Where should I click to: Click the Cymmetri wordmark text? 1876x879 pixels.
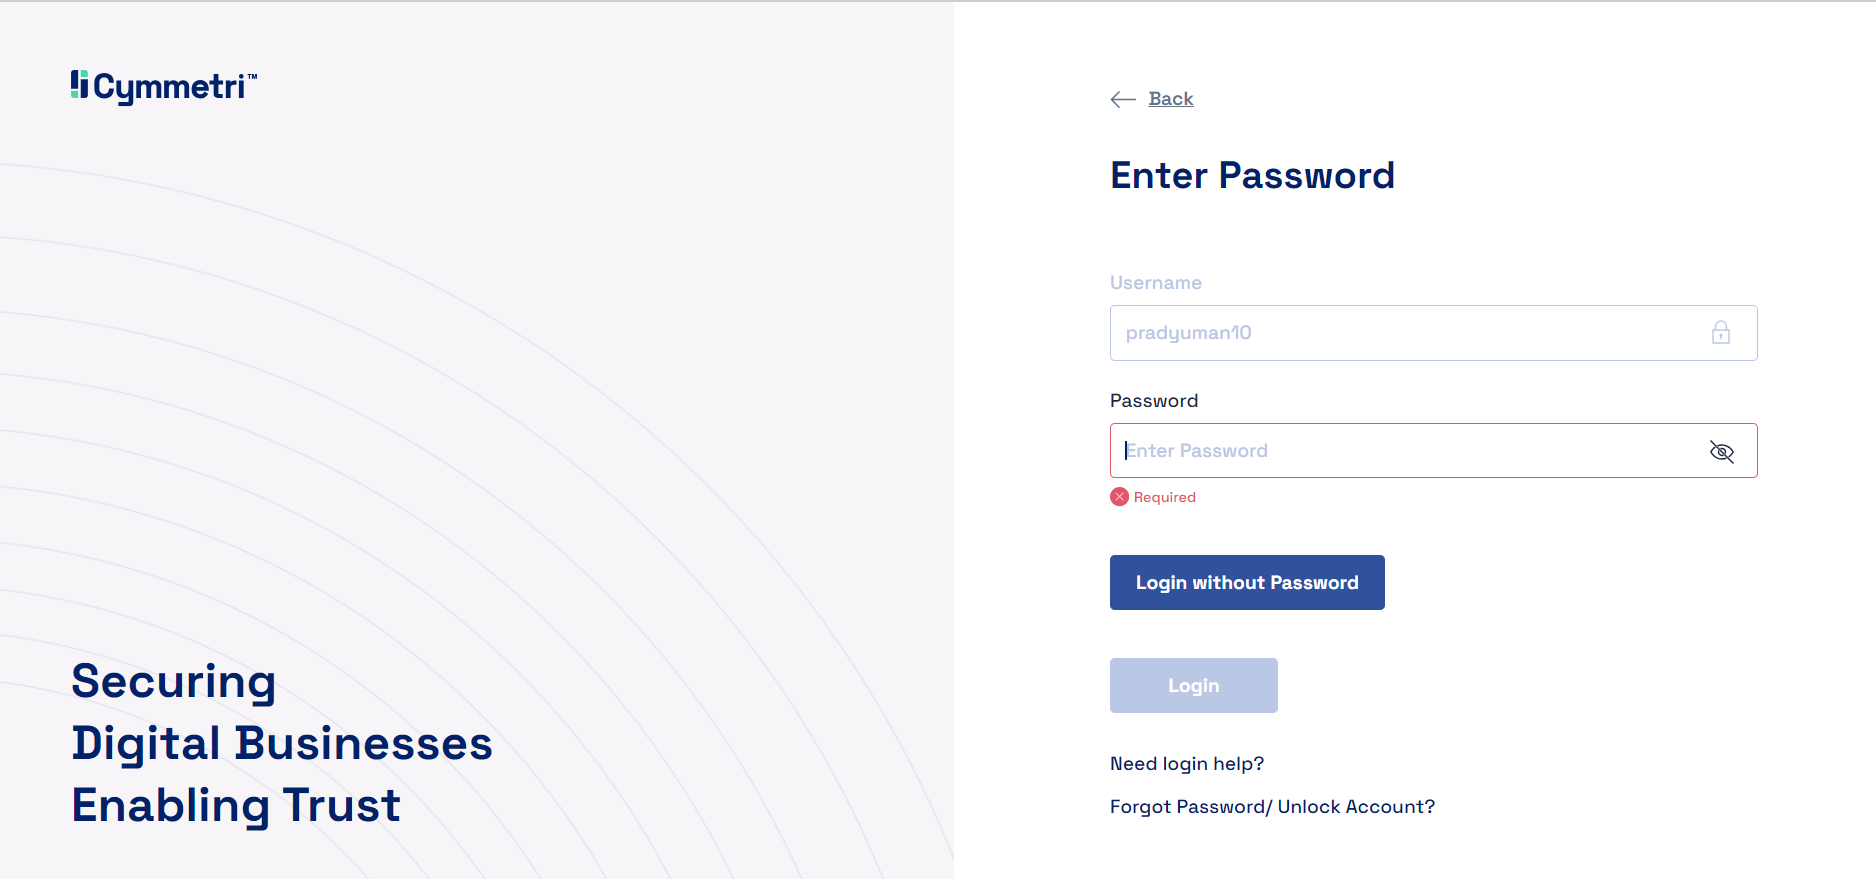(x=170, y=88)
